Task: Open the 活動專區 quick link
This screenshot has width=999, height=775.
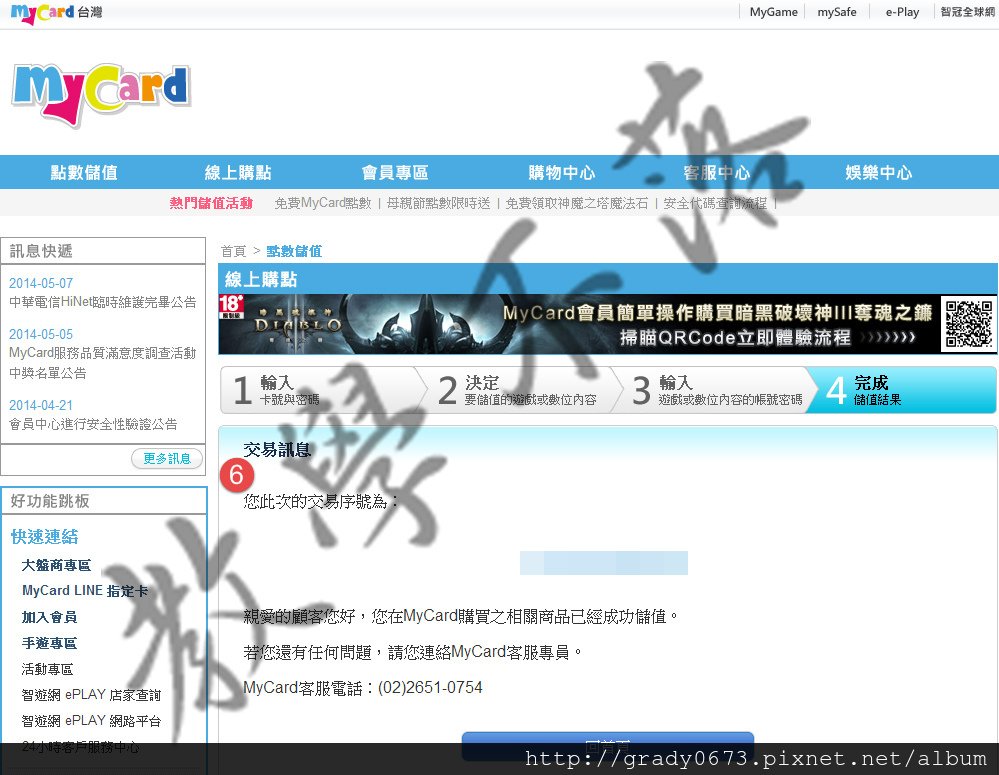Action: 47,669
